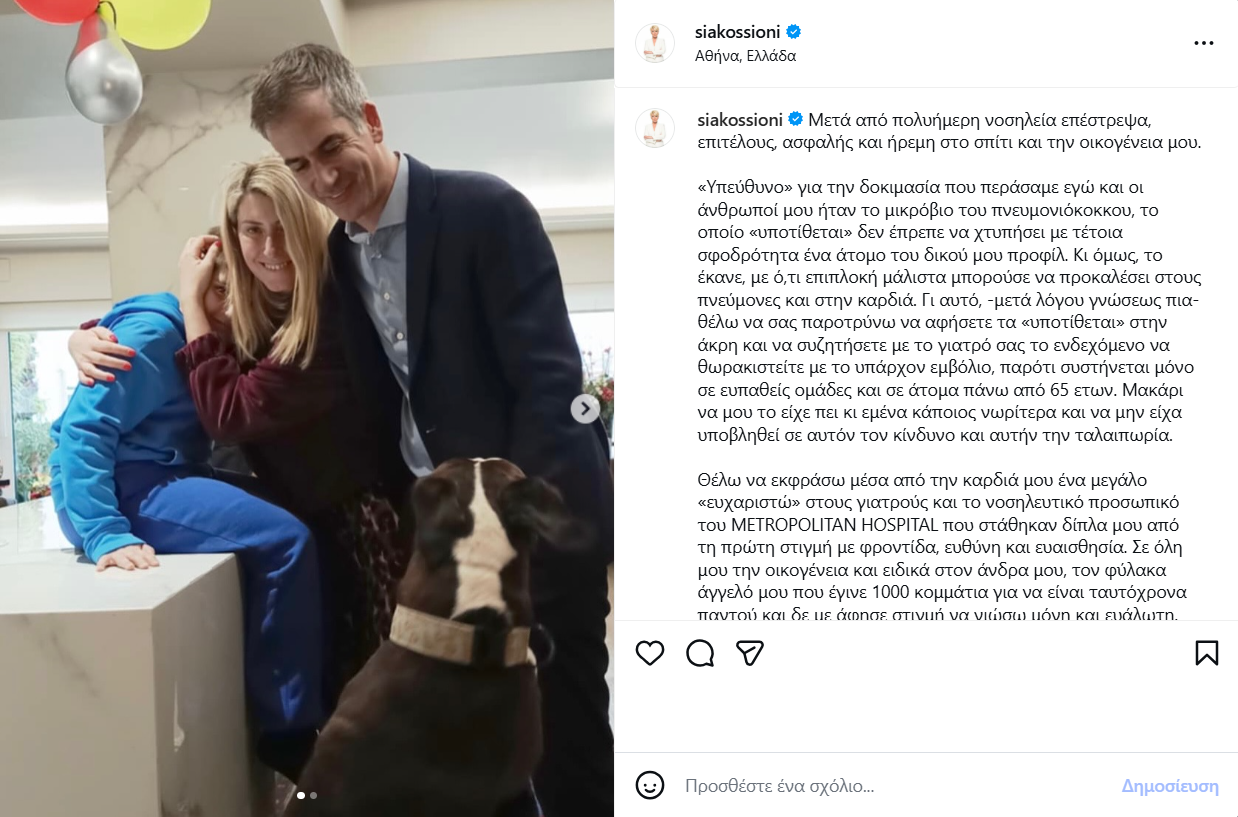Click the profile avatar beside the caption
Screen dimensions: 1238x817
tap(655, 129)
